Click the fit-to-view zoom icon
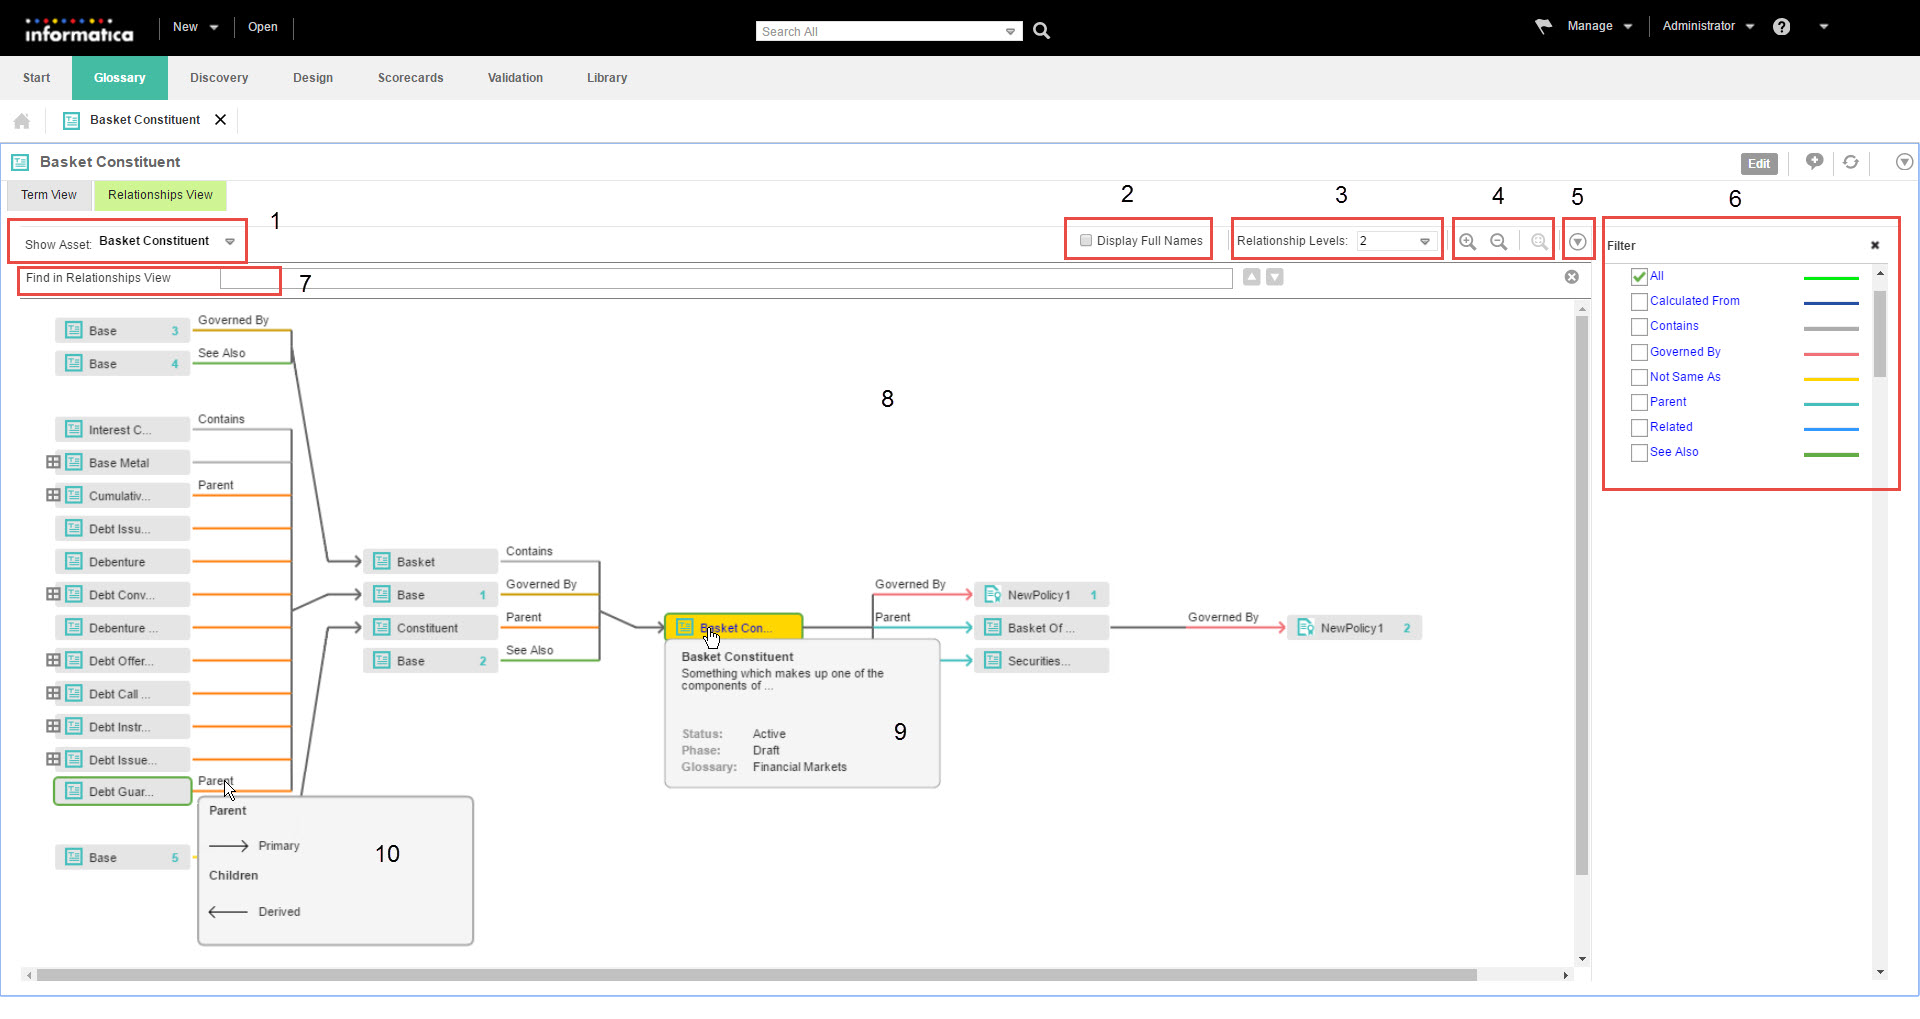 [x=1539, y=242]
